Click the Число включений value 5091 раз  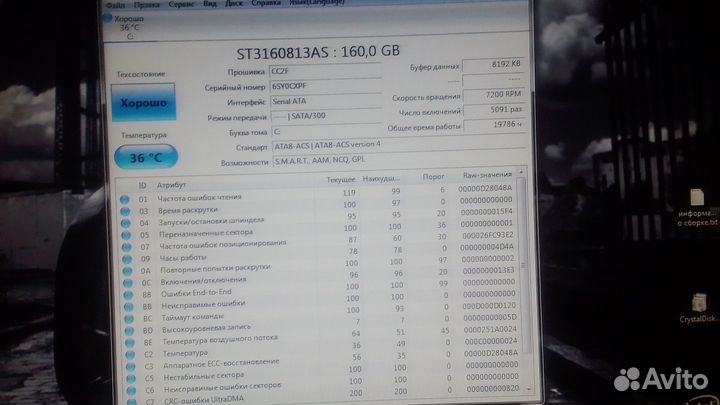[495, 110]
